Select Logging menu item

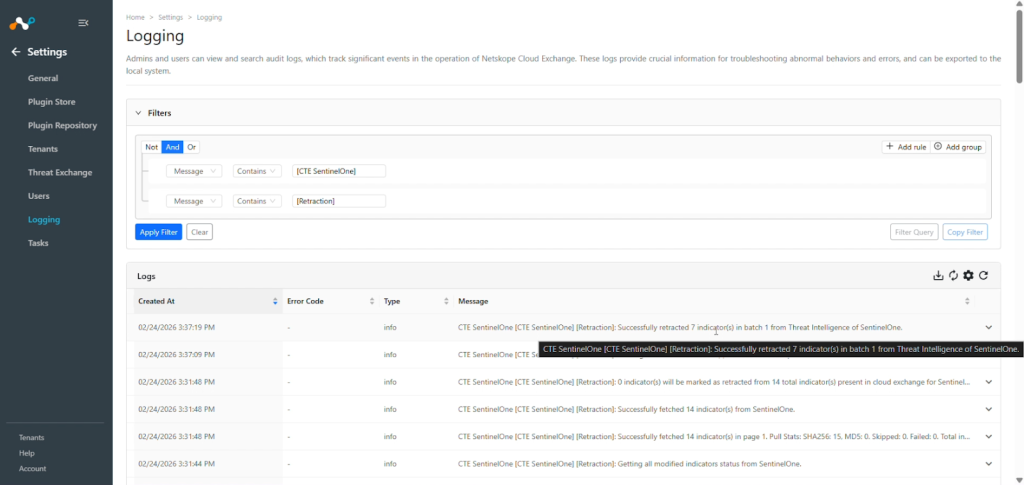click(44, 219)
